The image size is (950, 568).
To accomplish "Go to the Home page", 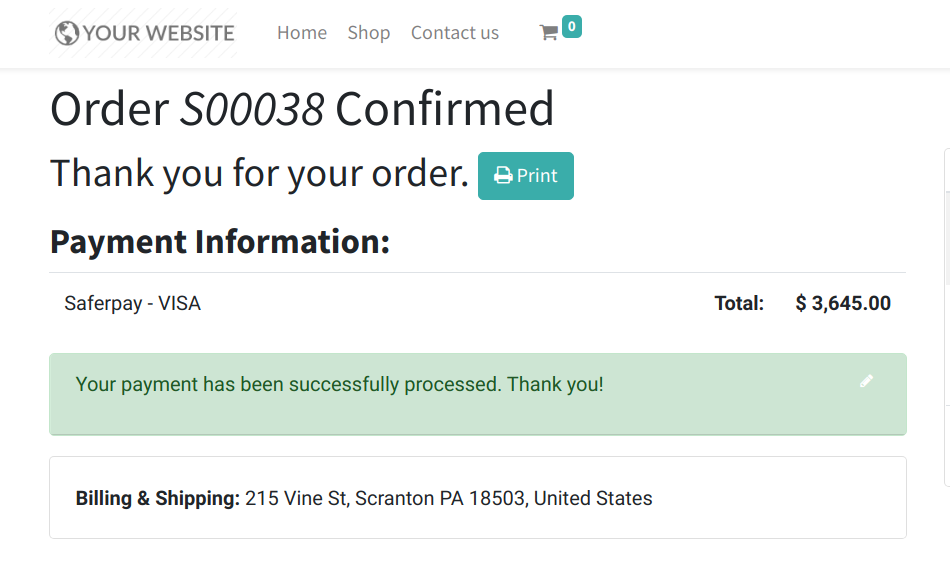I will pos(302,33).
